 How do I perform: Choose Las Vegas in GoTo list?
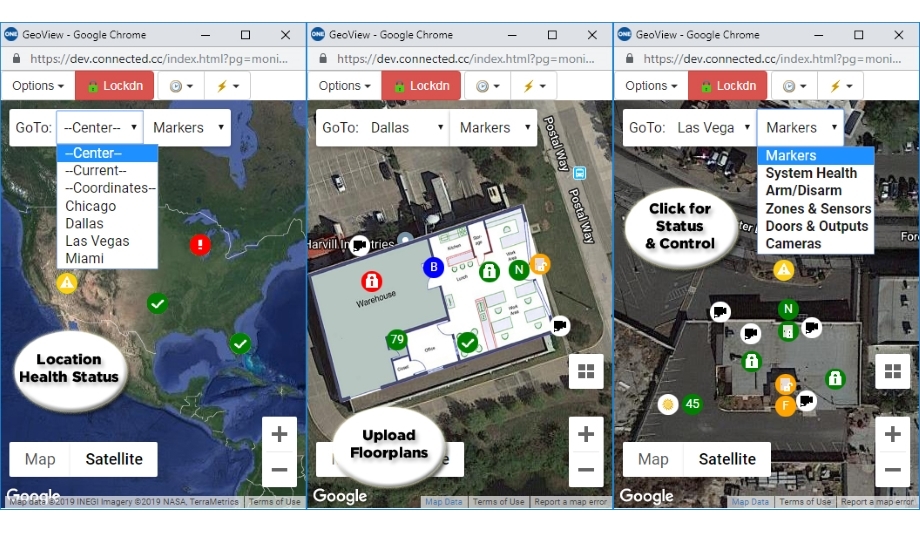pos(107,241)
